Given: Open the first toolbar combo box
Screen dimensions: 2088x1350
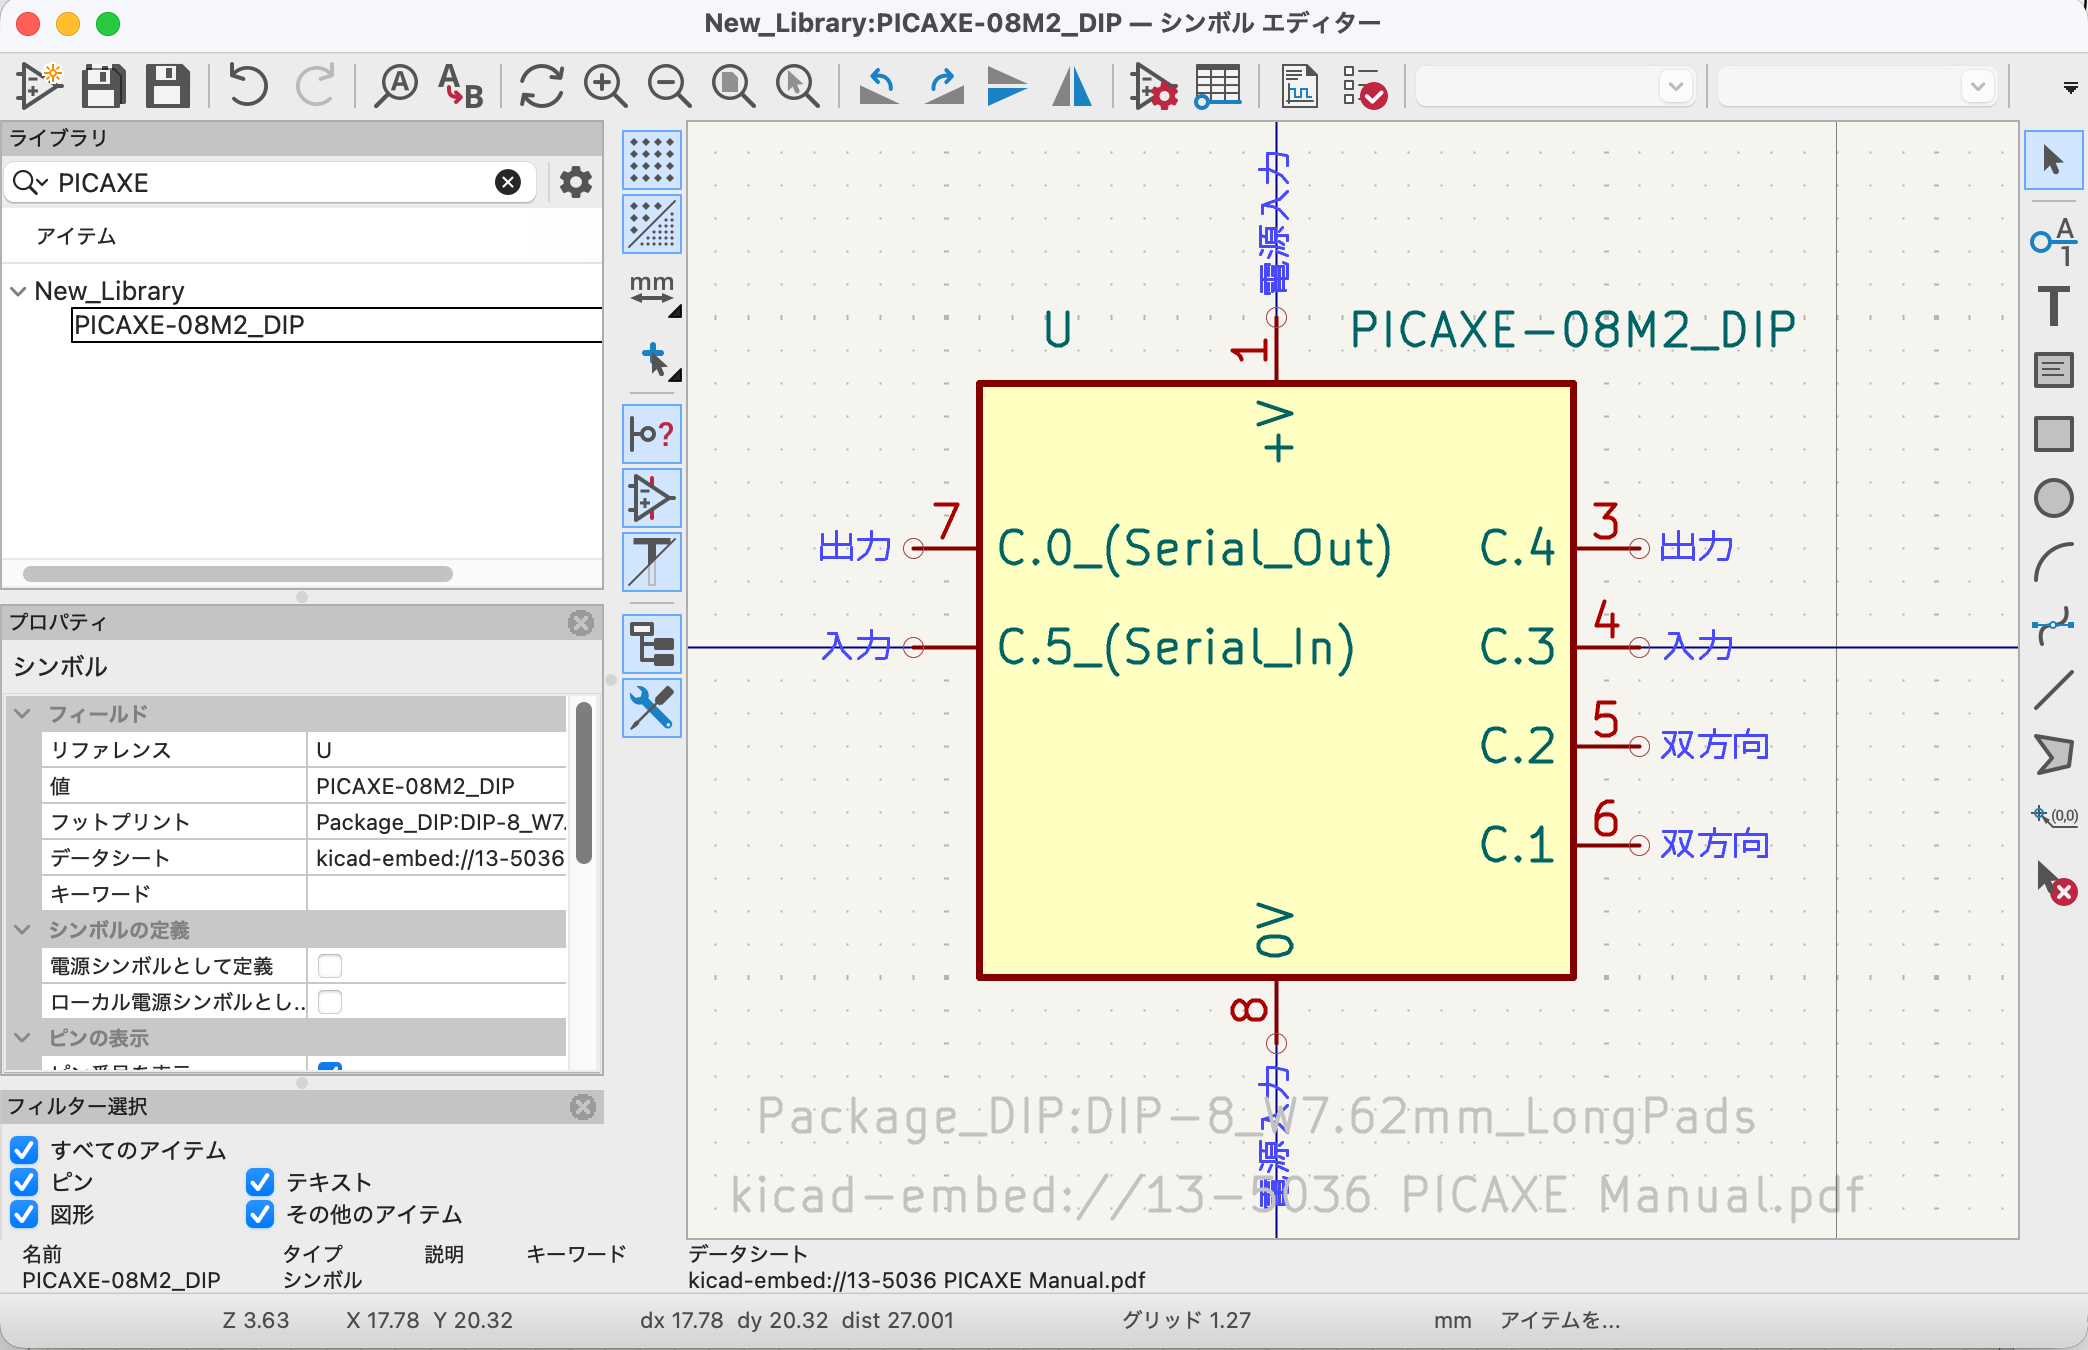Looking at the screenshot, I should click(1555, 86).
